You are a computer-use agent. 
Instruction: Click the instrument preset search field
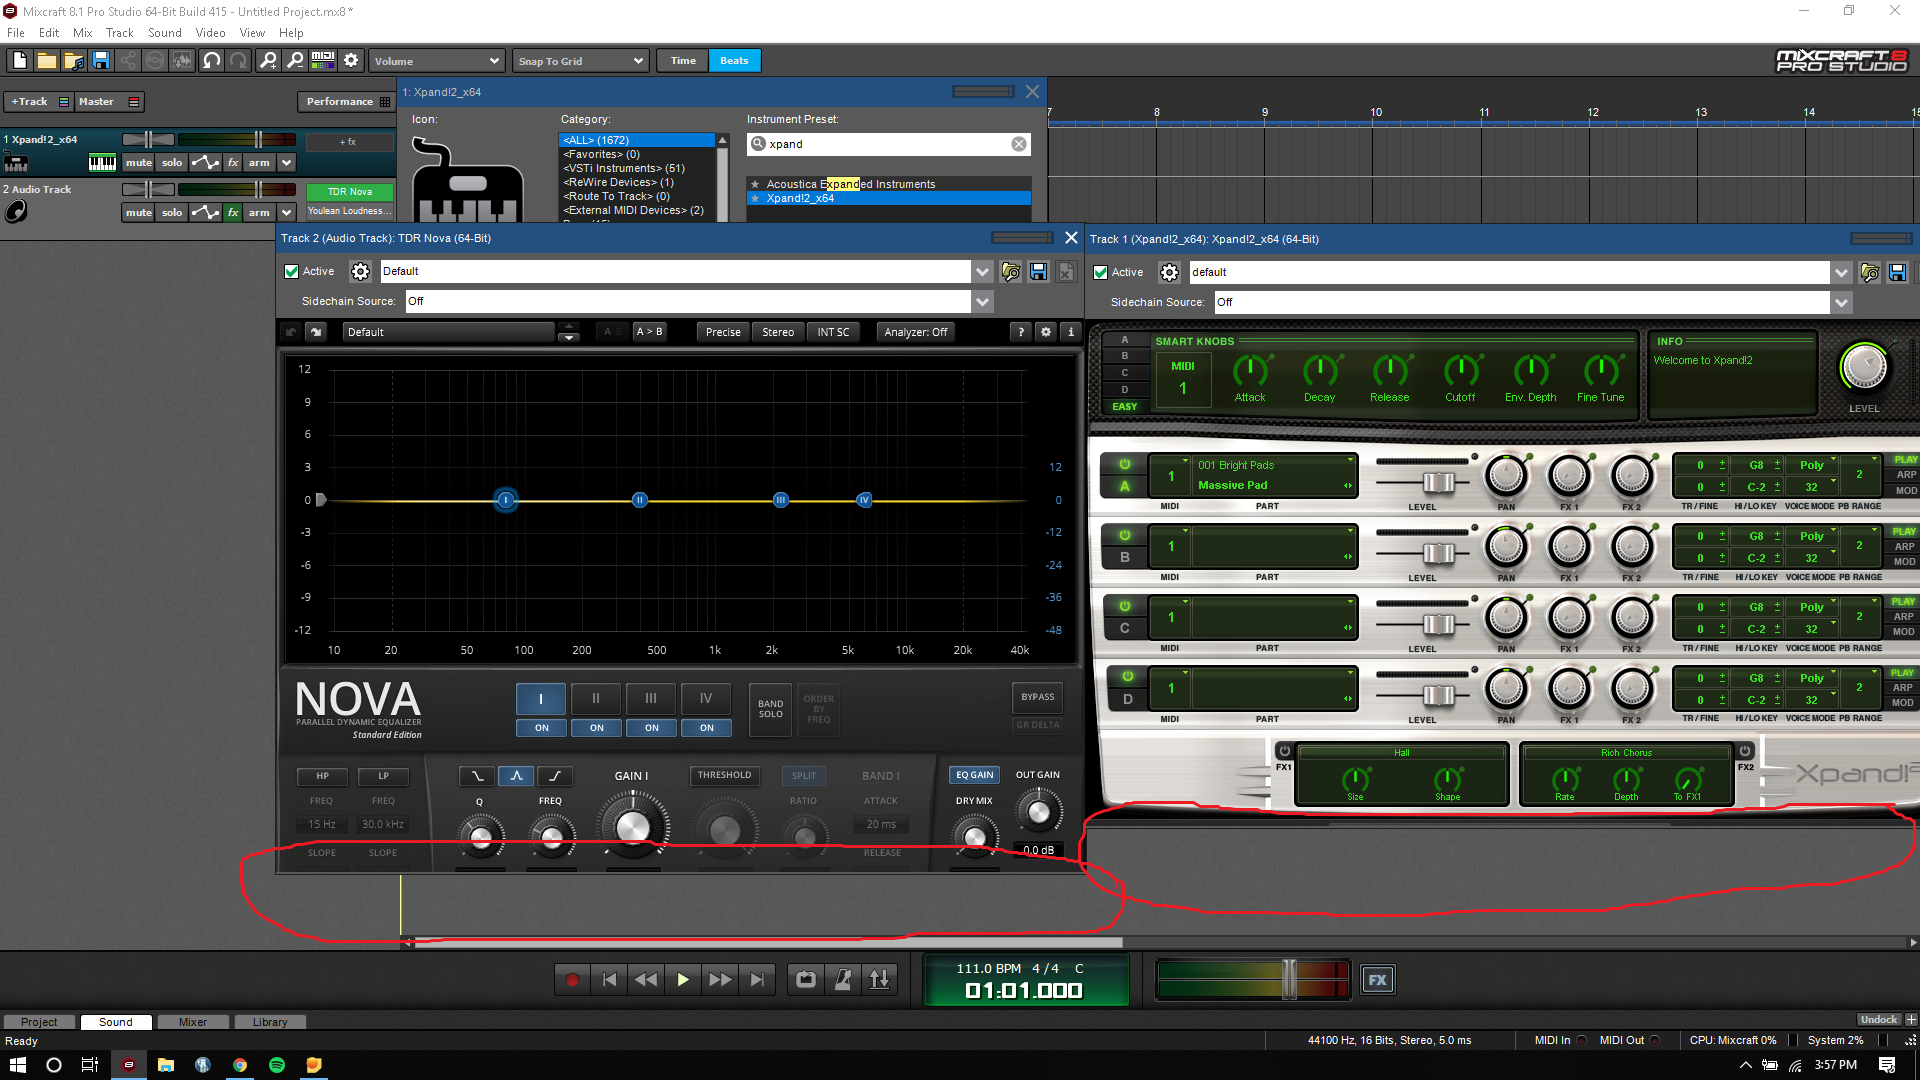point(888,144)
